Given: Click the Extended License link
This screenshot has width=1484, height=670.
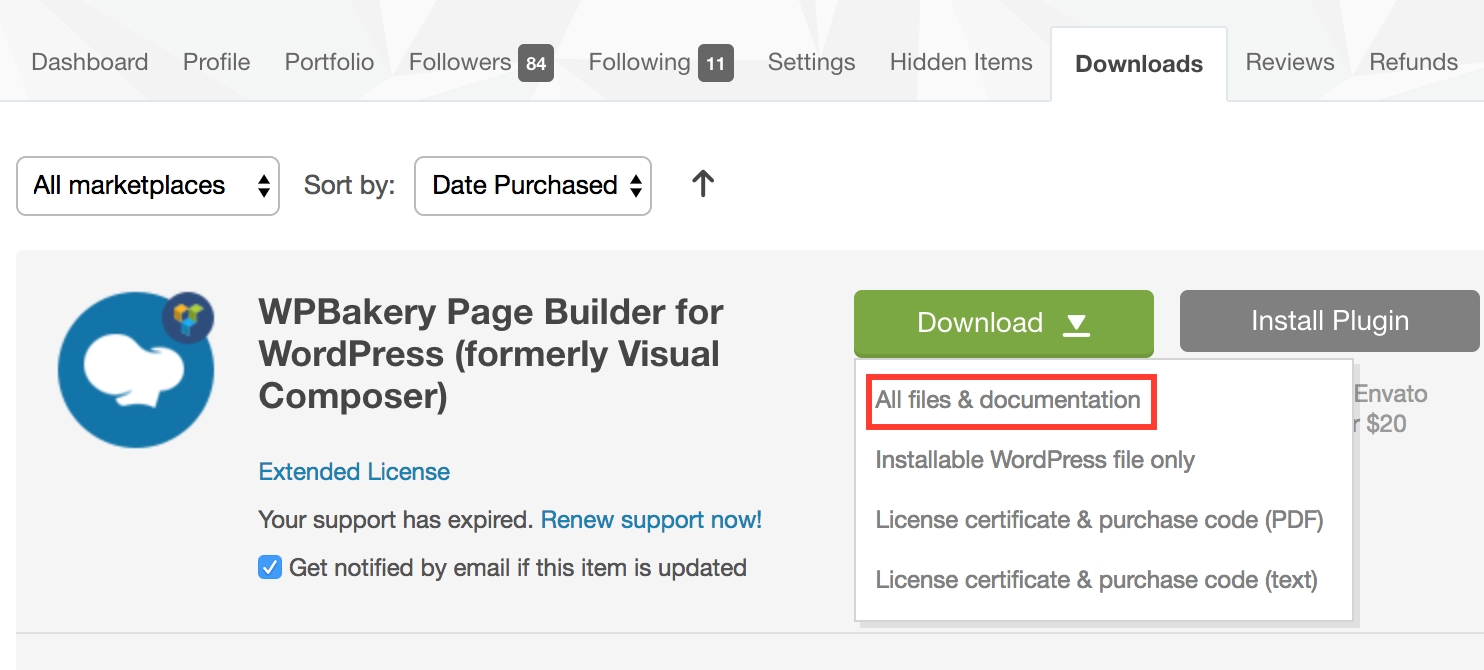Looking at the screenshot, I should pos(354,472).
